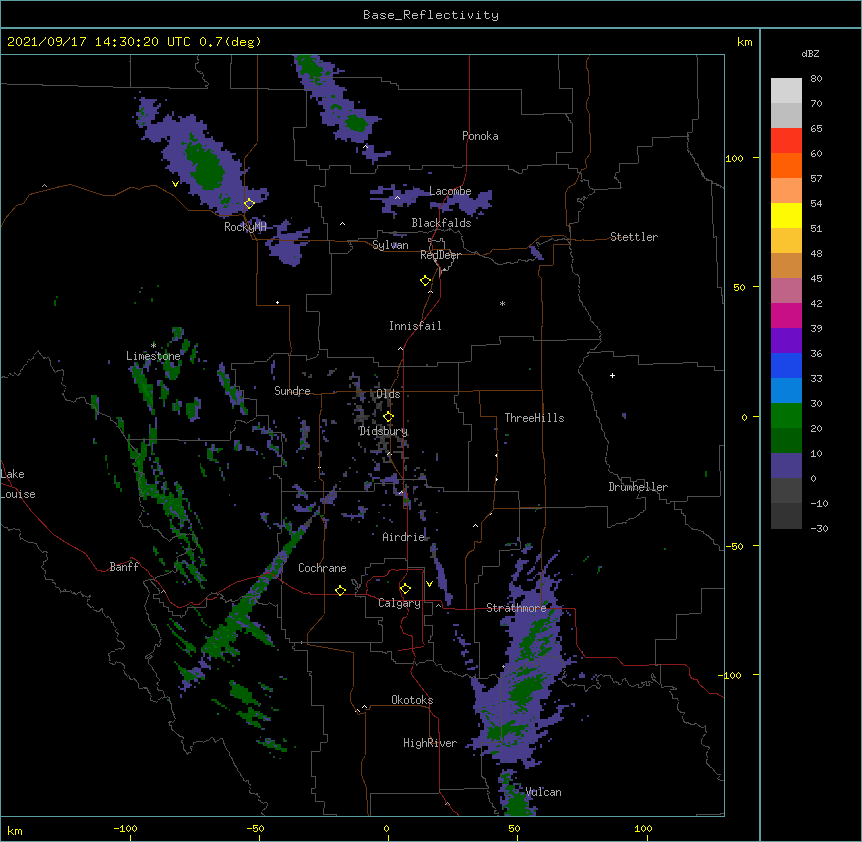This screenshot has height=842, width=862.
Task: Click the Airdrie label
Action: point(404,537)
